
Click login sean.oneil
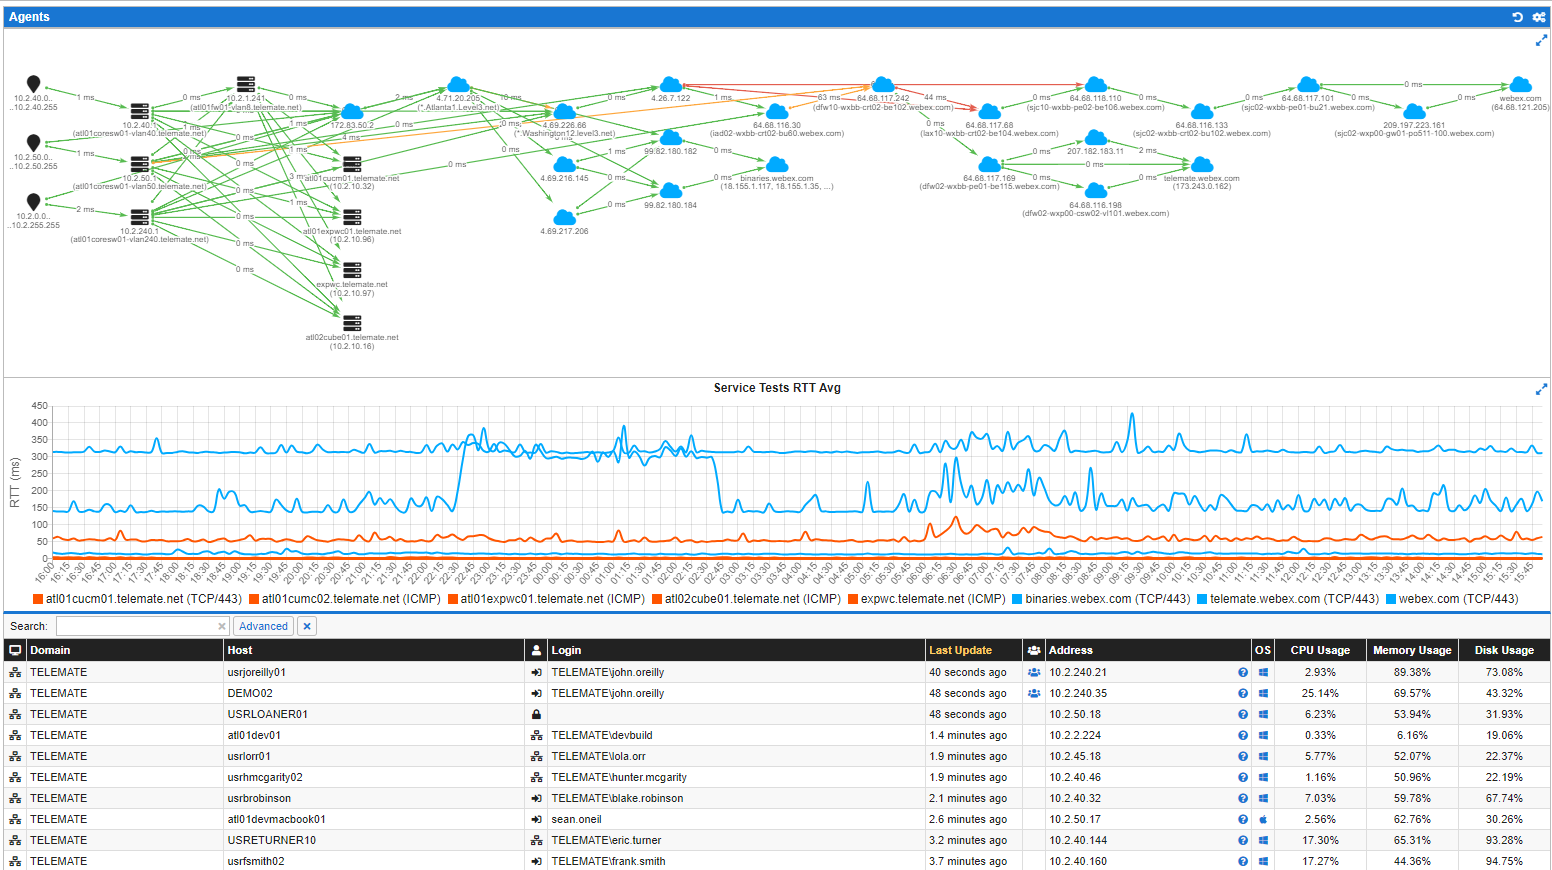point(577,820)
